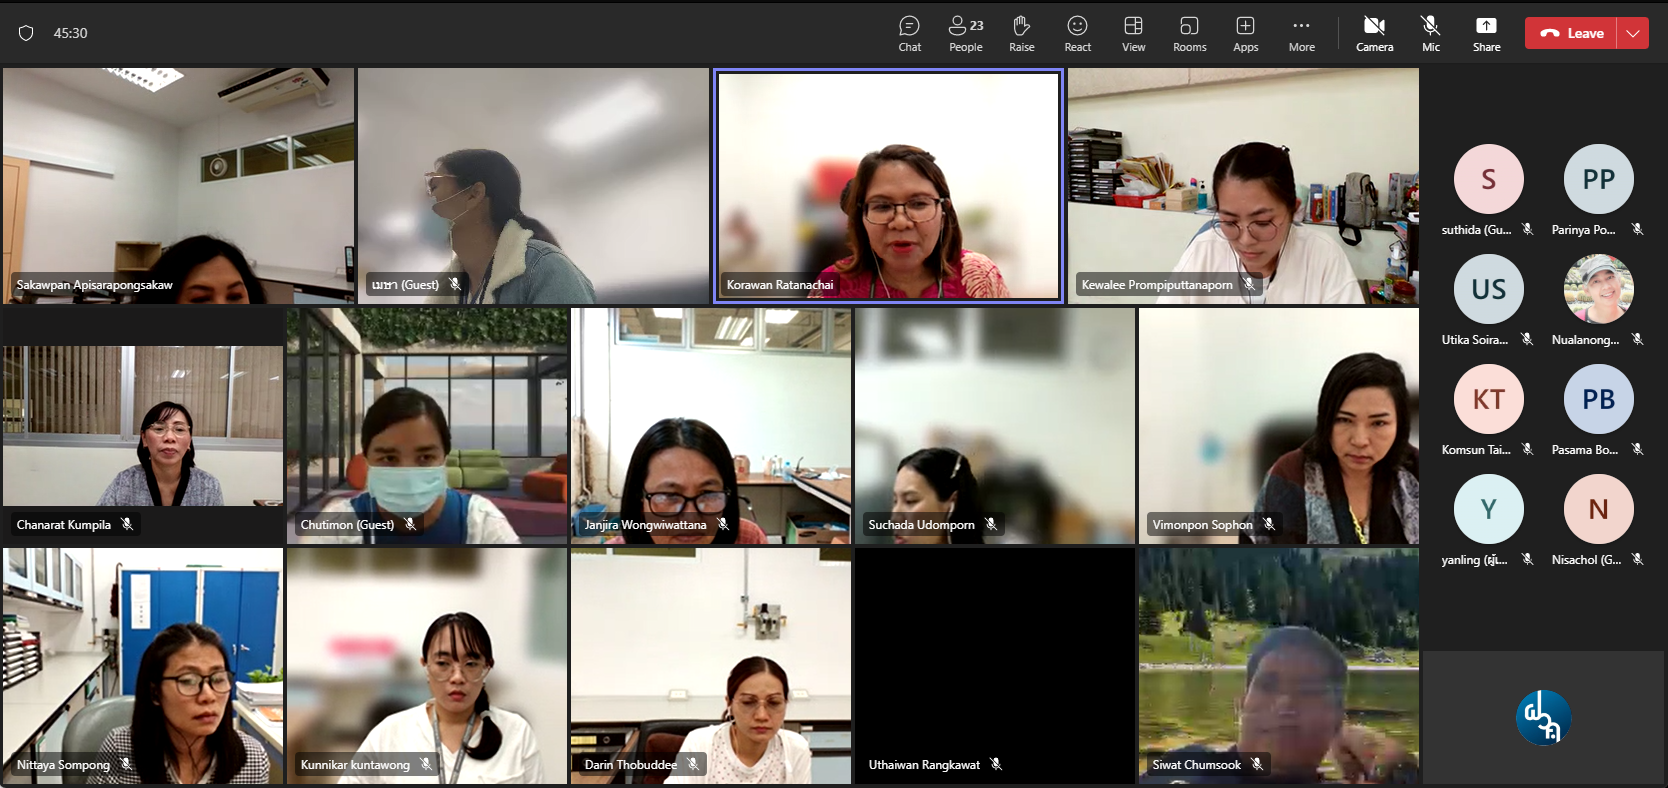Click Nualanong's profile photo avatar
This screenshot has height=788, width=1668.
(1598, 289)
